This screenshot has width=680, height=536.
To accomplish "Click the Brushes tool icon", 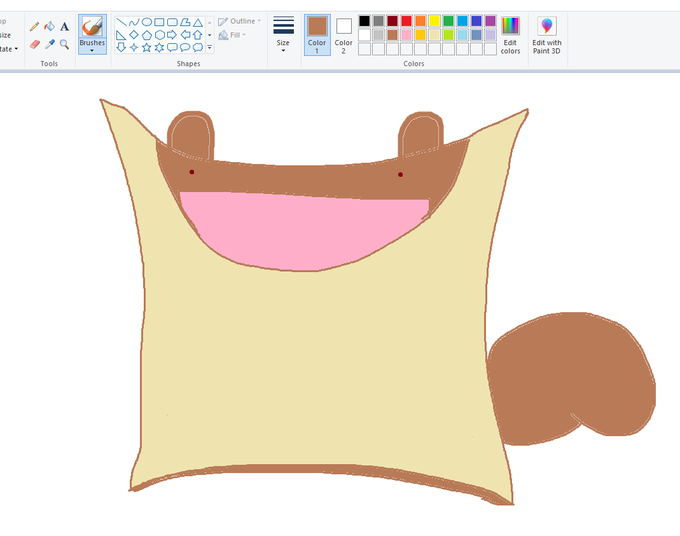I will (x=92, y=27).
